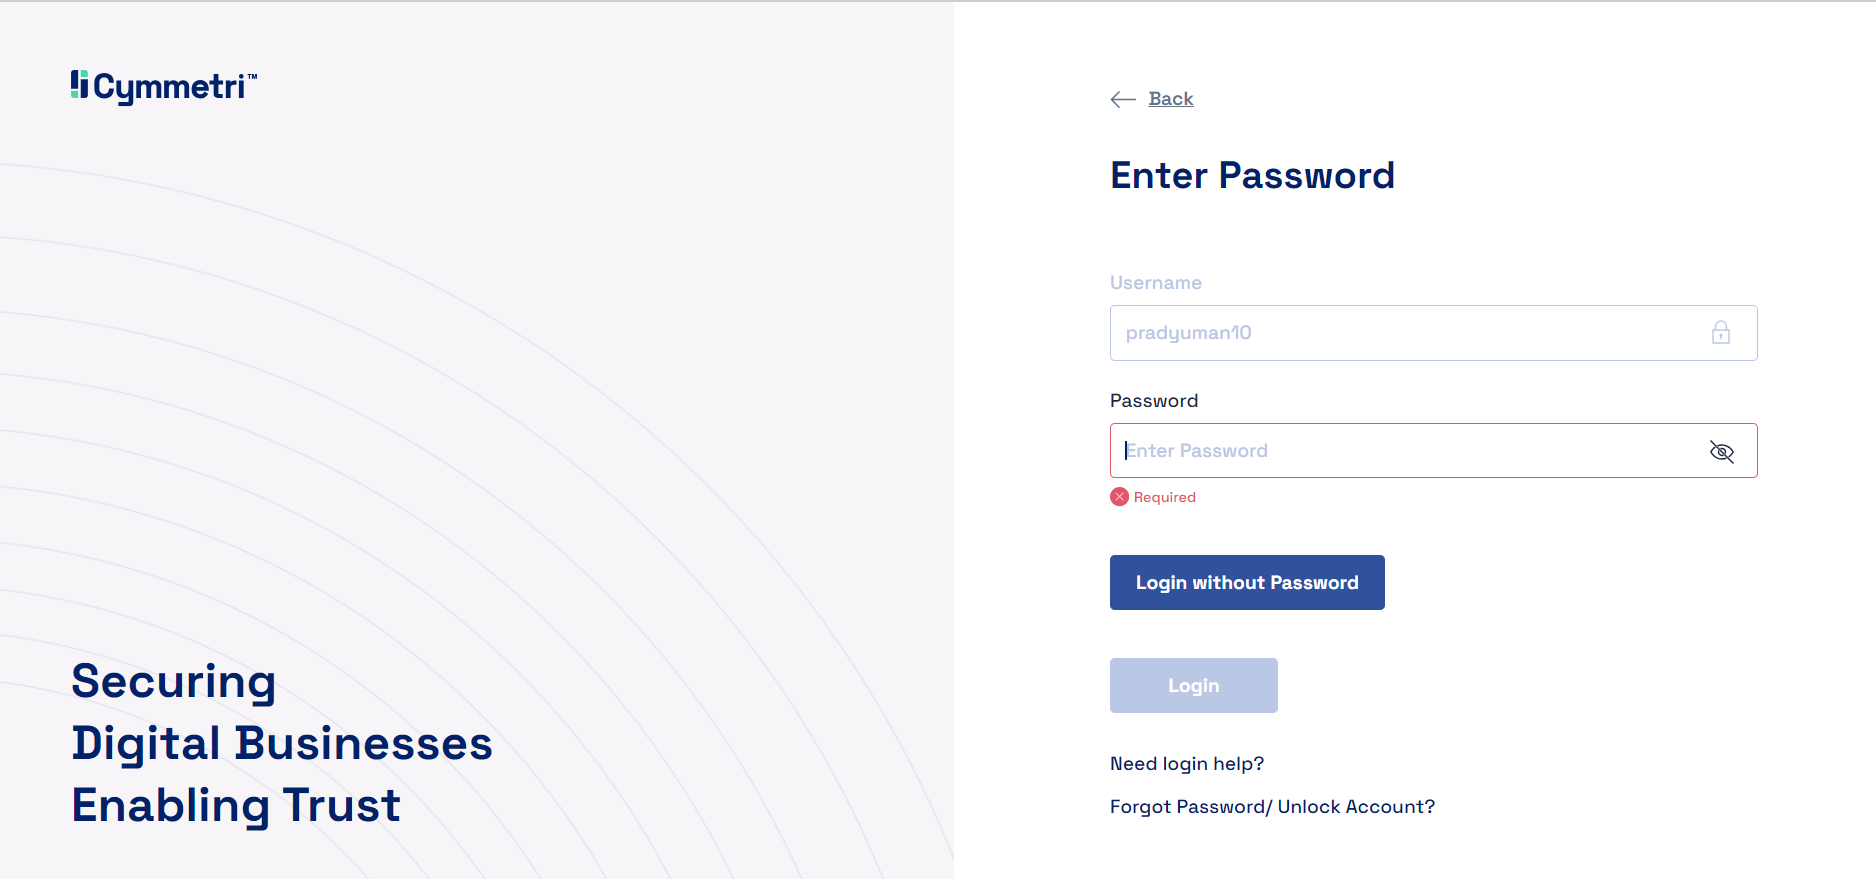This screenshot has height=879, width=1876.
Task: Click the padlock icon in Username field
Action: pyautogui.click(x=1720, y=333)
